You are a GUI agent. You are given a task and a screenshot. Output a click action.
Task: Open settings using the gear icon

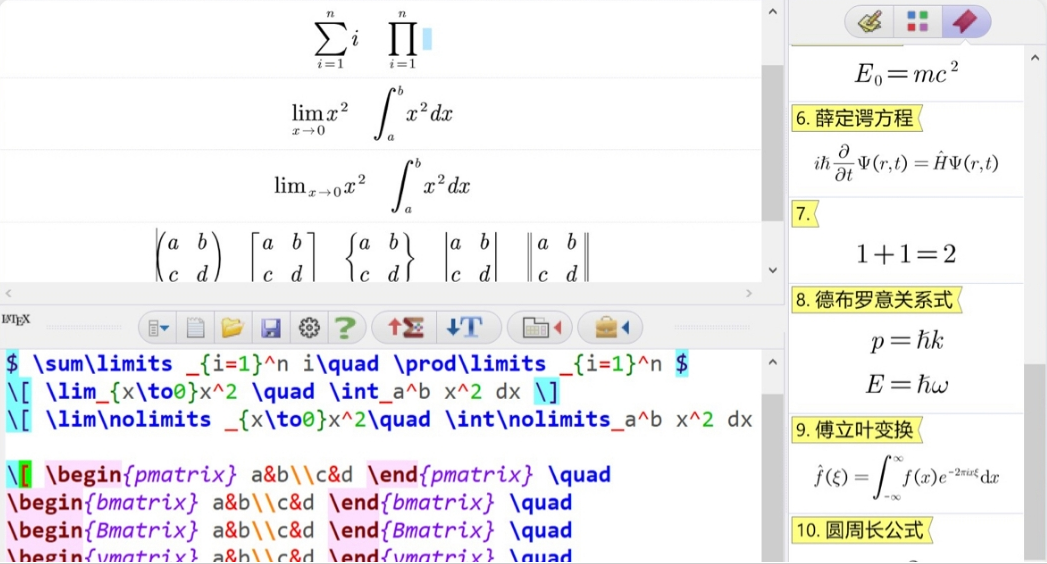pyautogui.click(x=309, y=327)
